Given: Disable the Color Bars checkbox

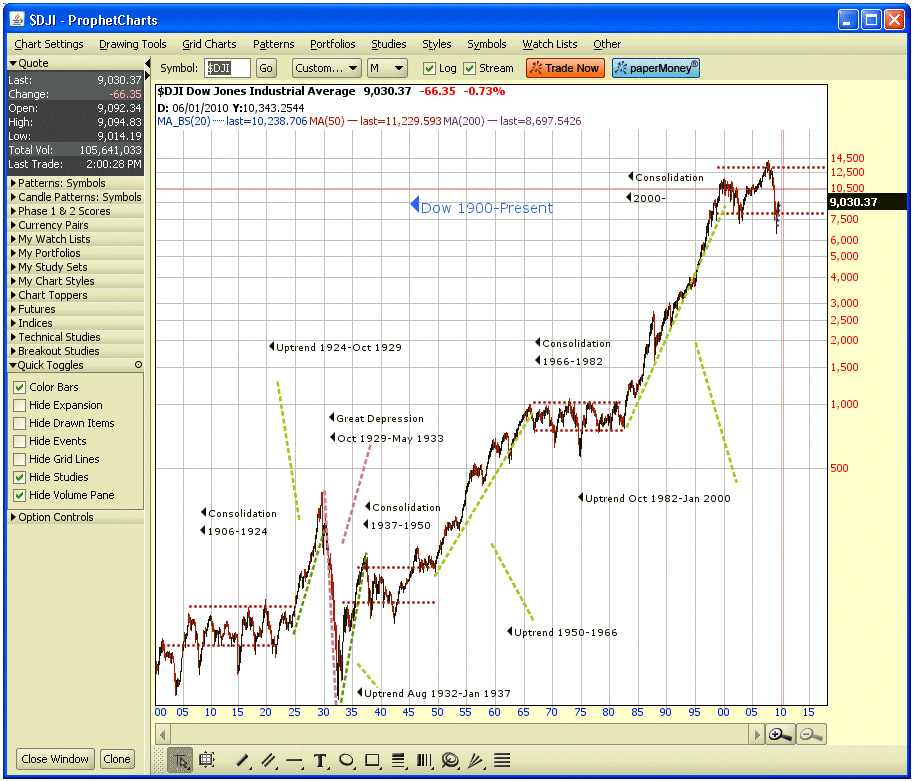Looking at the screenshot, I should tap(20, 387).
